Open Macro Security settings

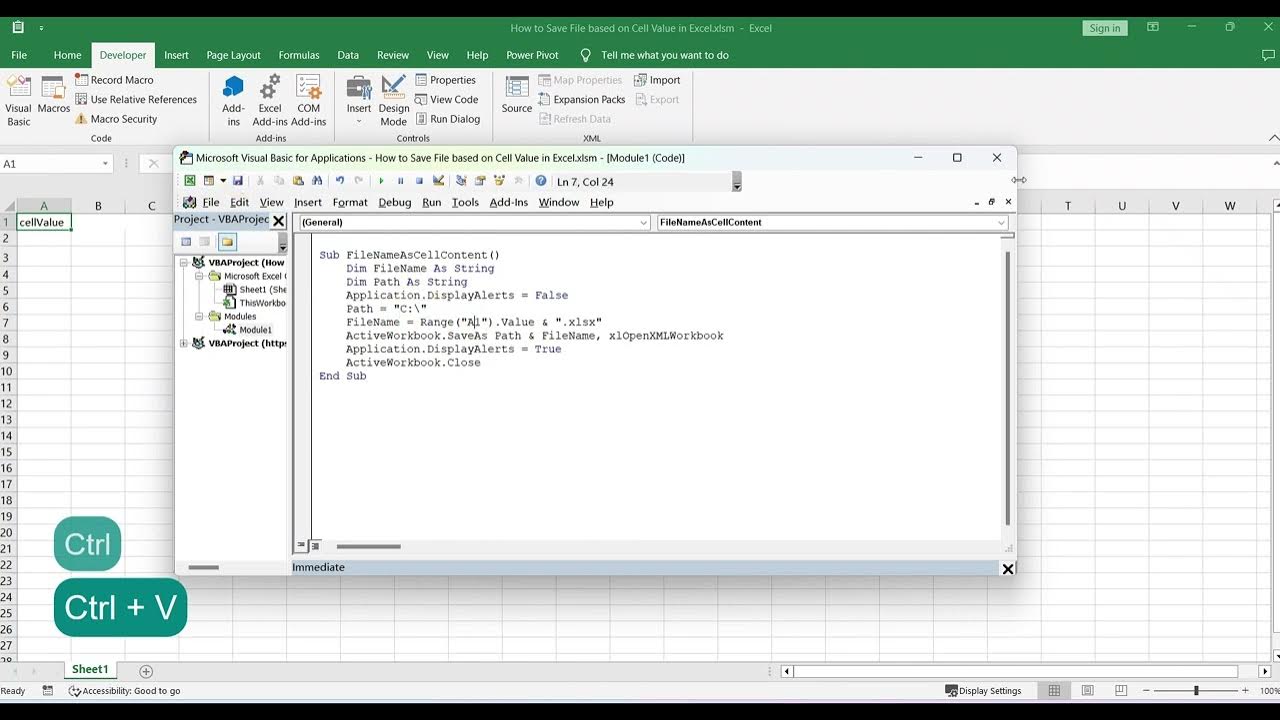click(x=116, y=119)
